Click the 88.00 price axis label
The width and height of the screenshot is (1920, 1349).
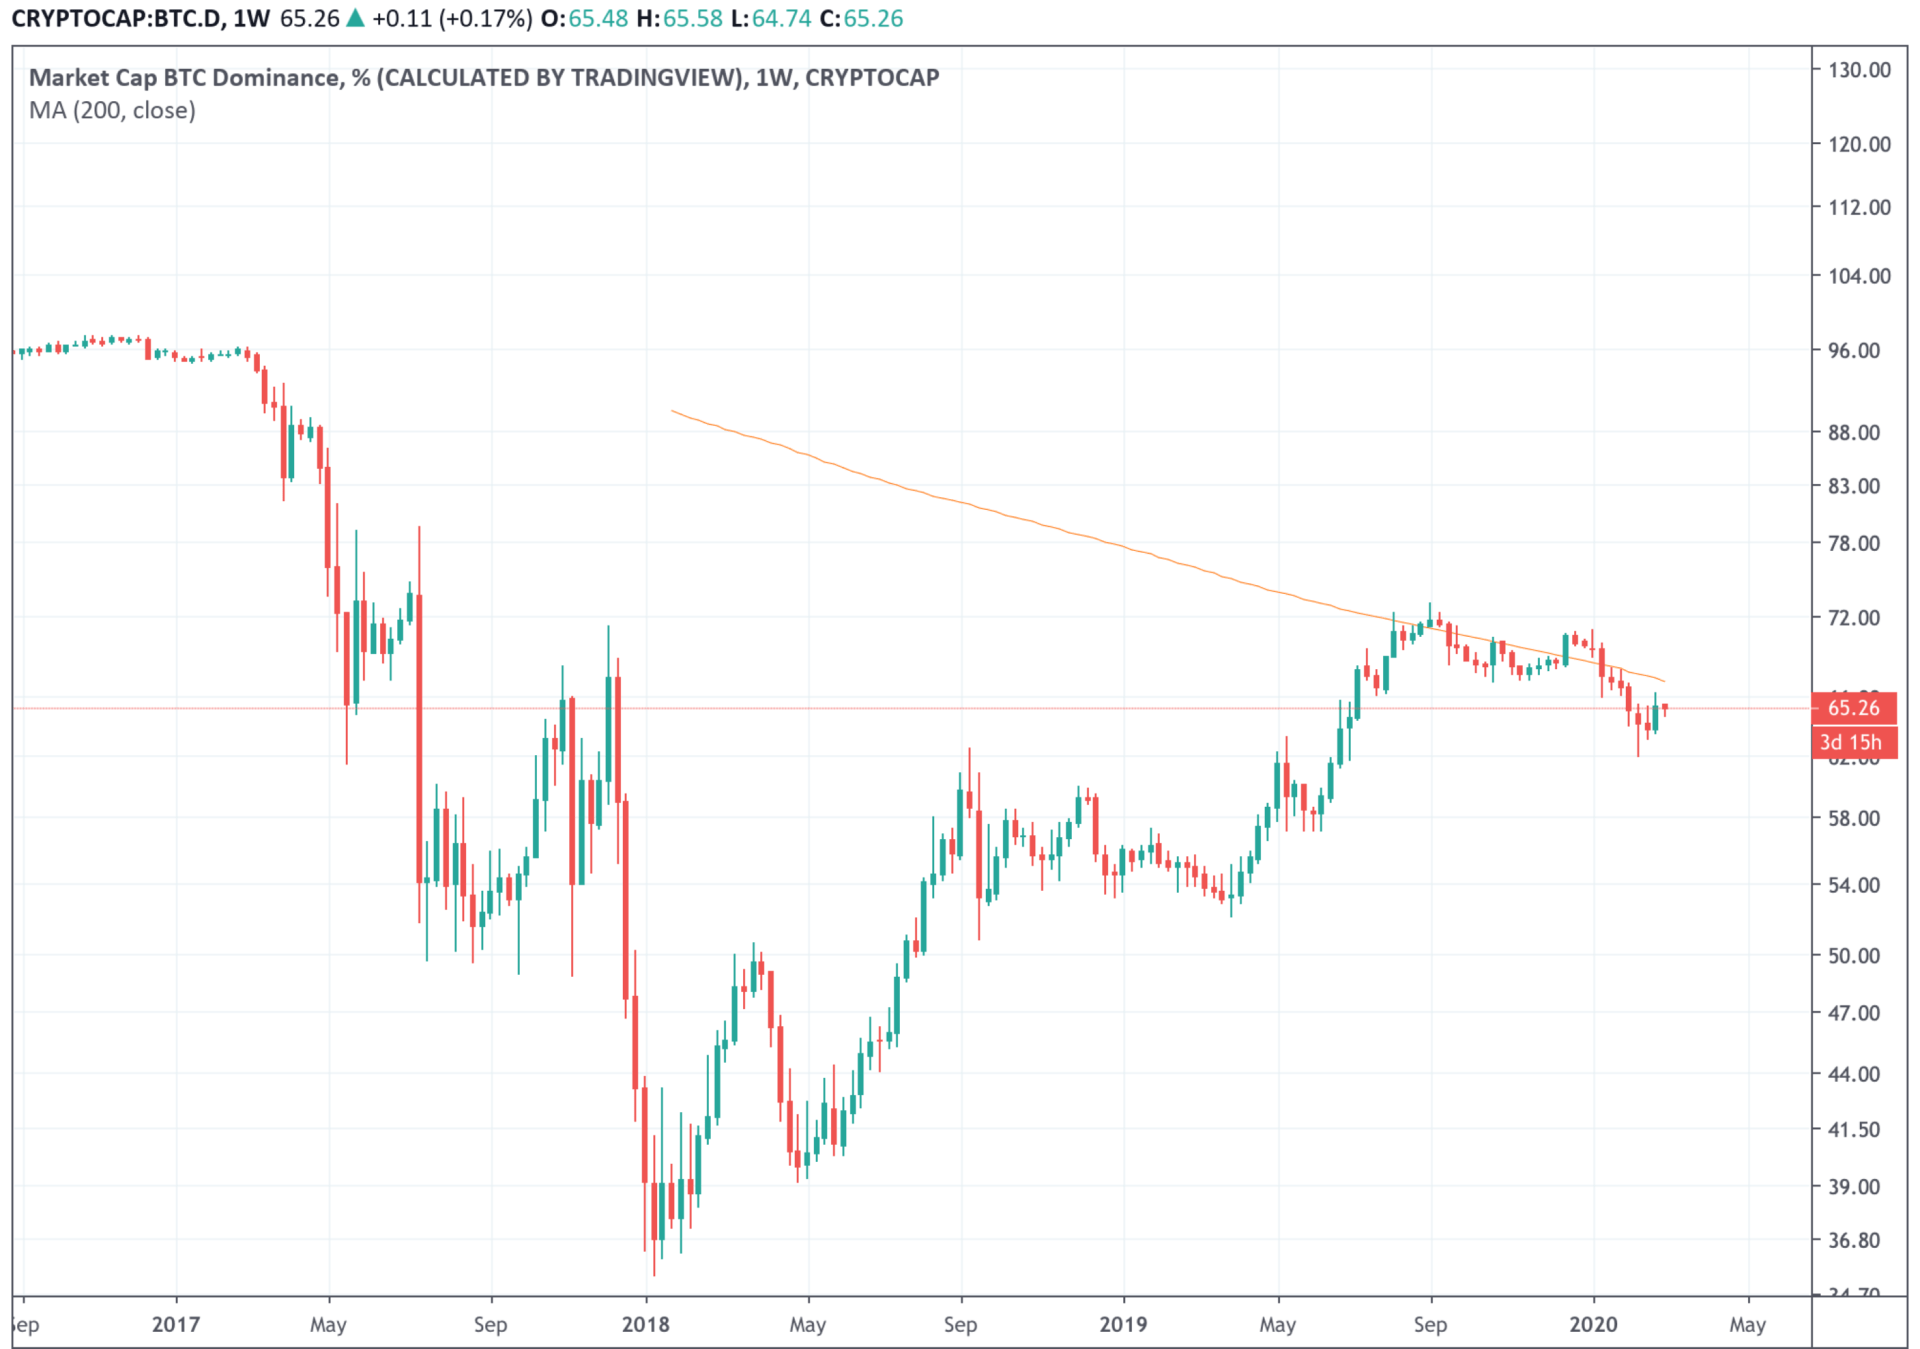[x=1853, y=433]
